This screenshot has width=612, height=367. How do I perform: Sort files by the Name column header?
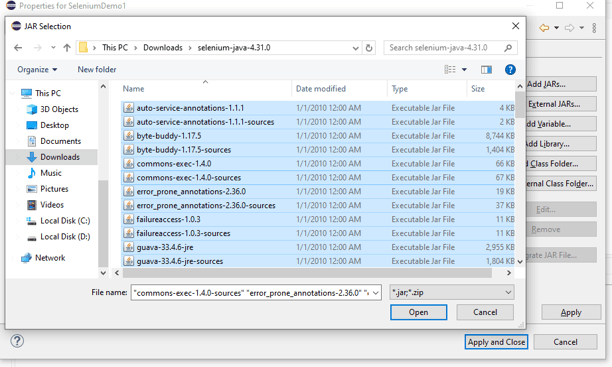click(133, 89)
